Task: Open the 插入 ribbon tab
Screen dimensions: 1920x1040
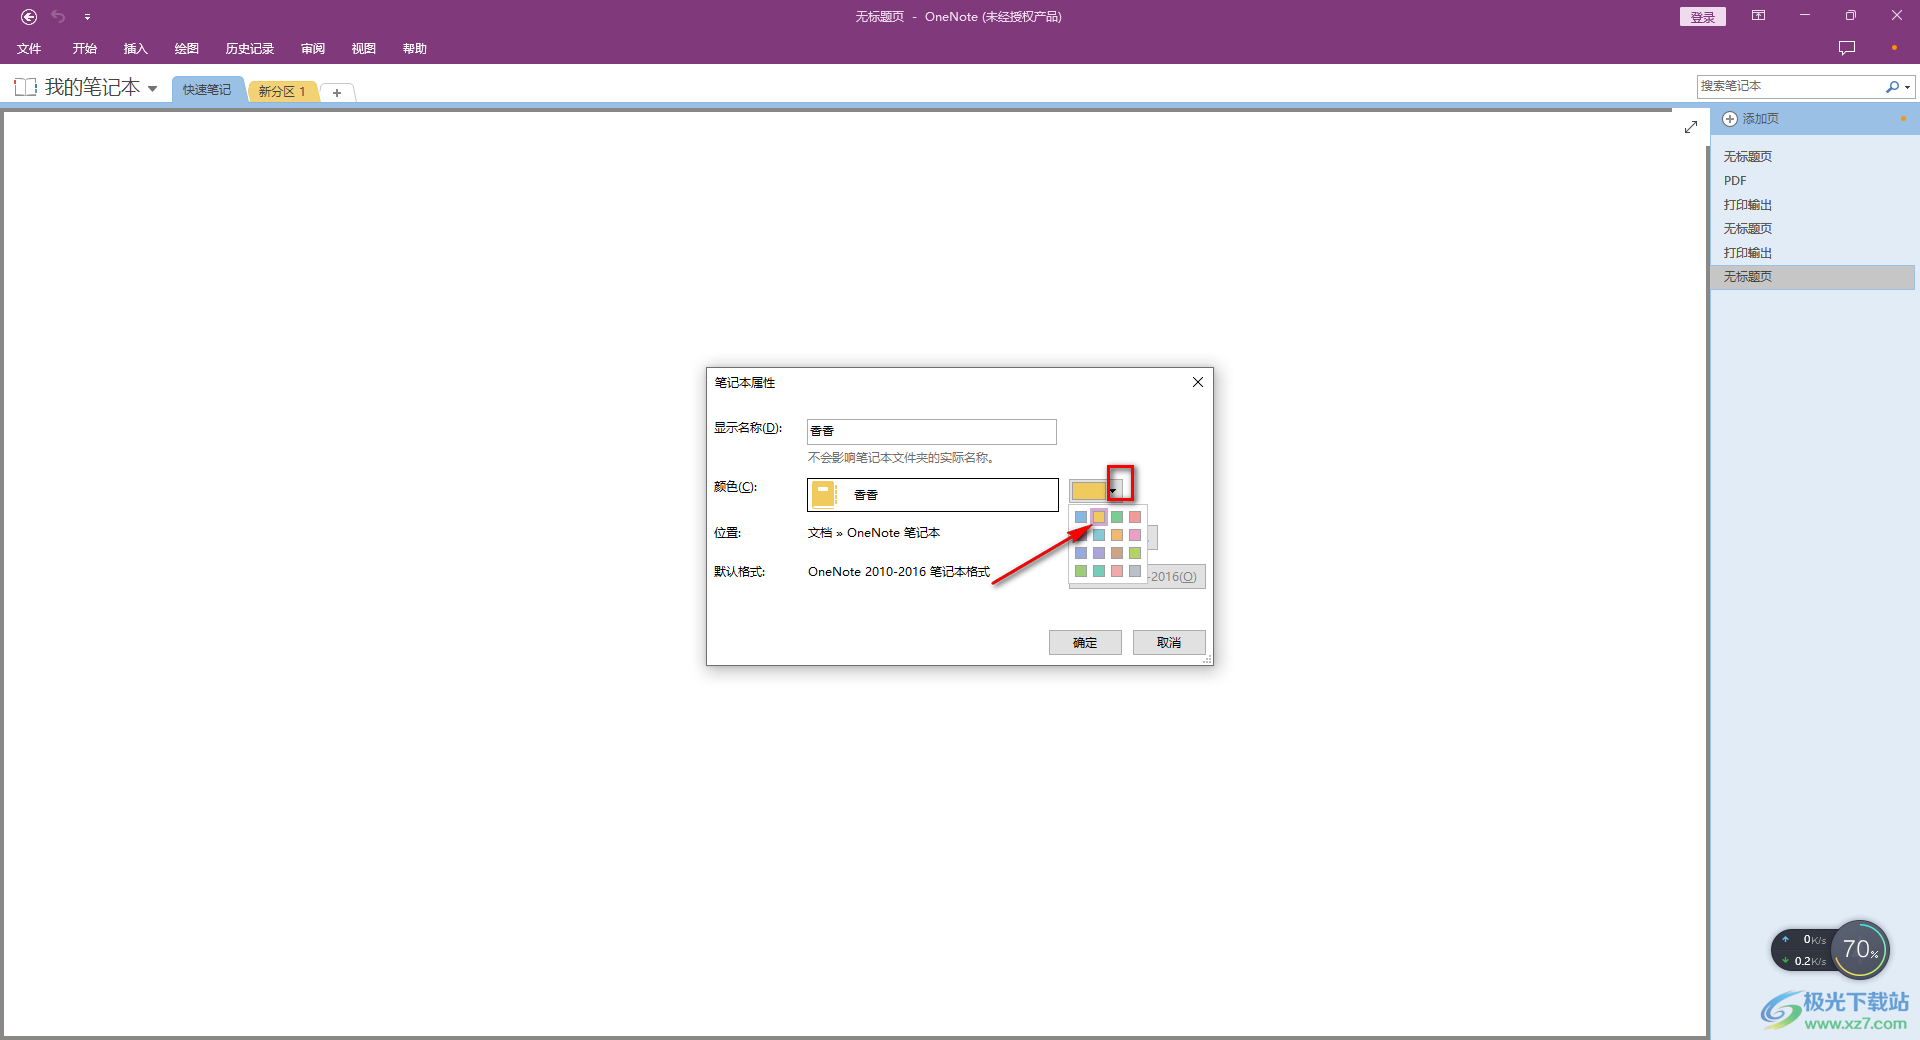Action: tap(135, 49)
